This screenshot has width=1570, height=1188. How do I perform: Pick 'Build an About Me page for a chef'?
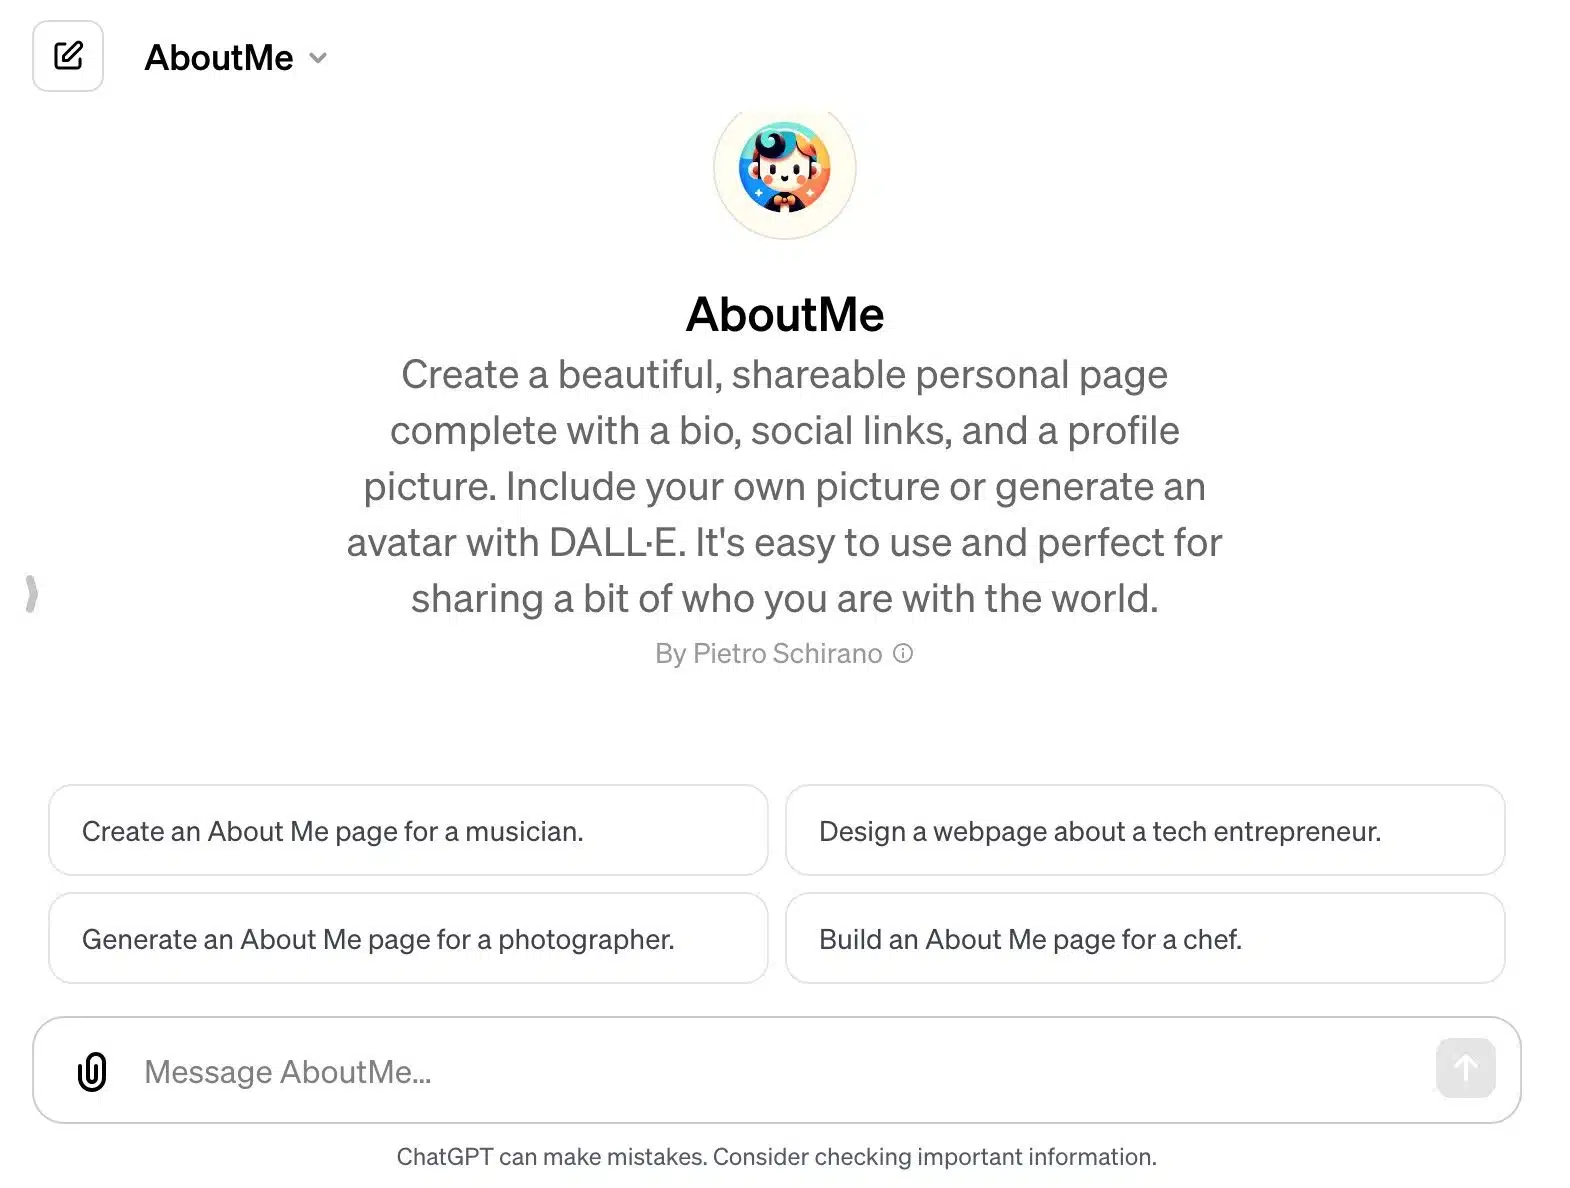click(1145, 938)
